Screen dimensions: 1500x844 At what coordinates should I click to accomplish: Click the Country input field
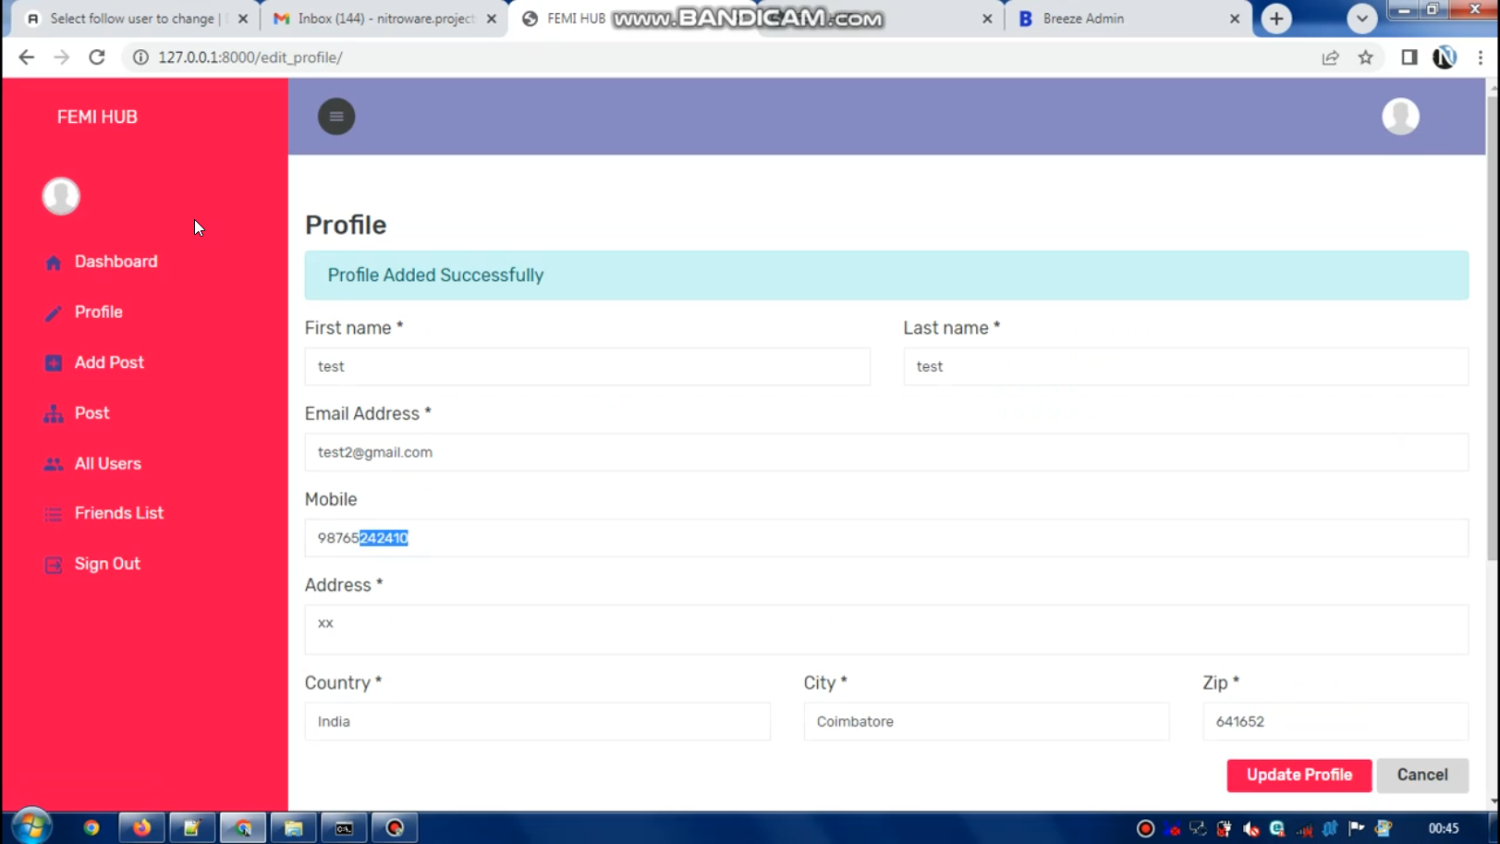pyautogui.click(x=537, y=721)
